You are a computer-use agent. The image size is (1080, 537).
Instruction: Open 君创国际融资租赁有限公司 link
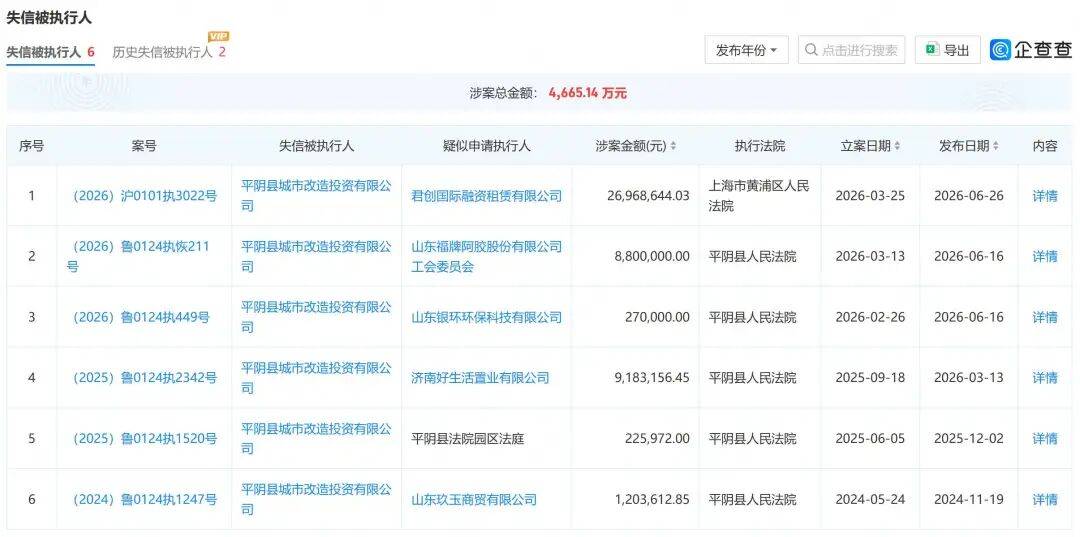(x=486, y=196)
